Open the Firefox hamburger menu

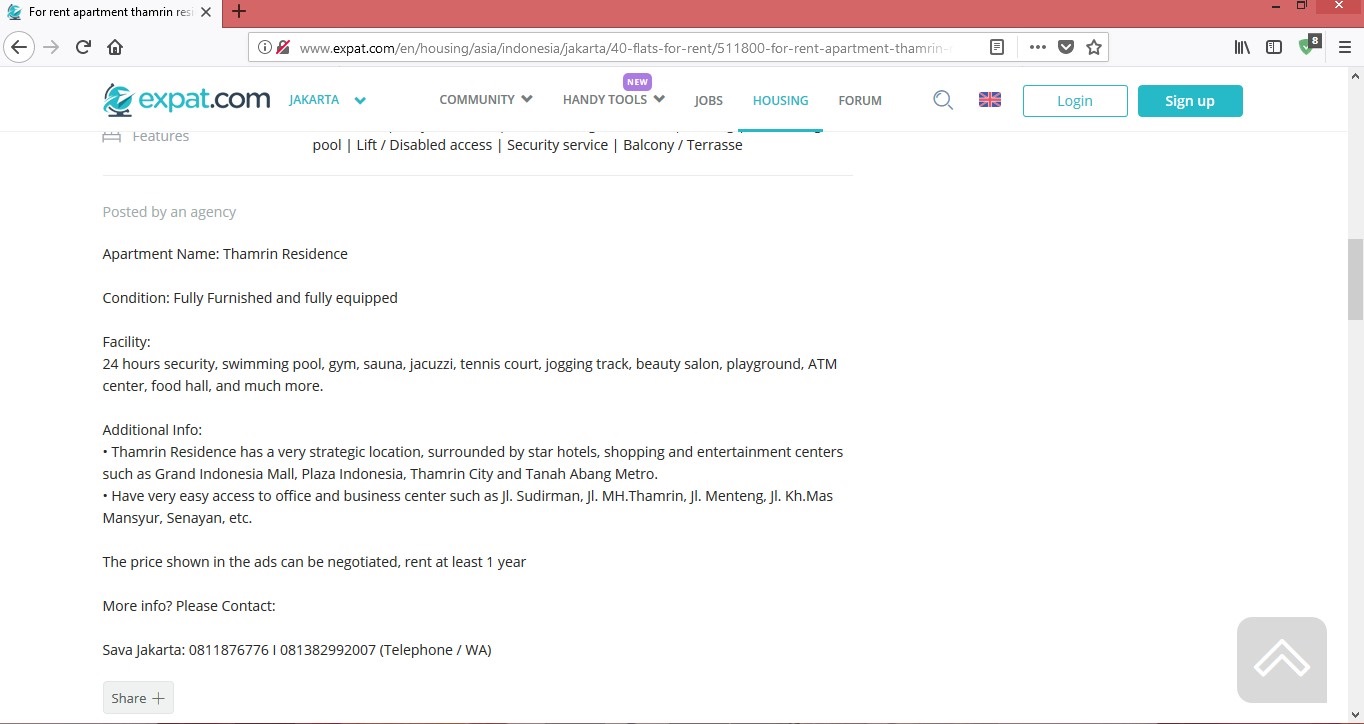click(x=1345, y=47)
